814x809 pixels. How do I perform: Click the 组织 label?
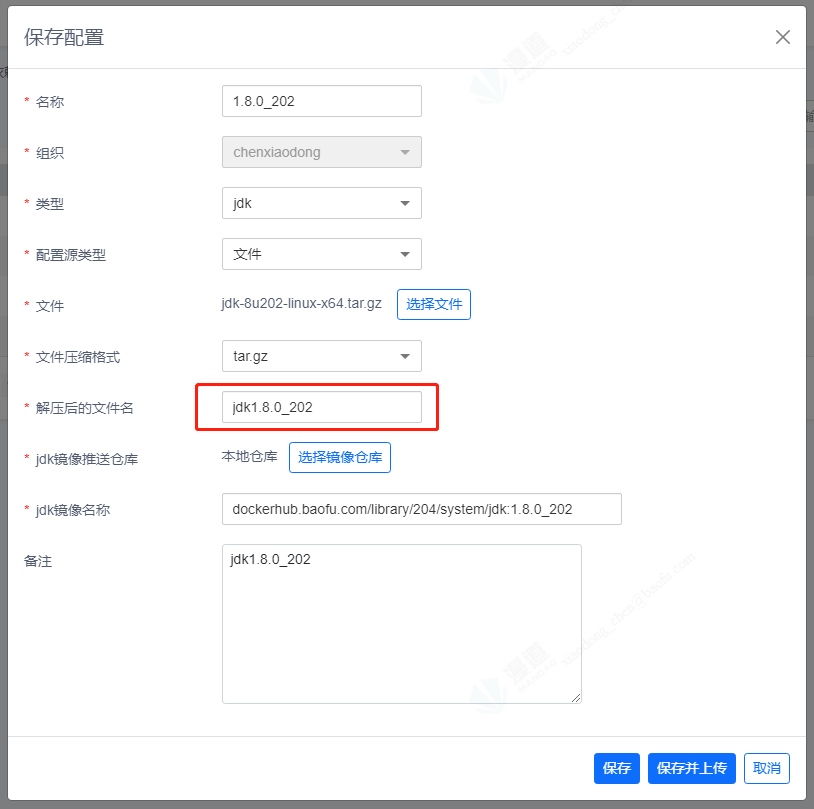49,153
